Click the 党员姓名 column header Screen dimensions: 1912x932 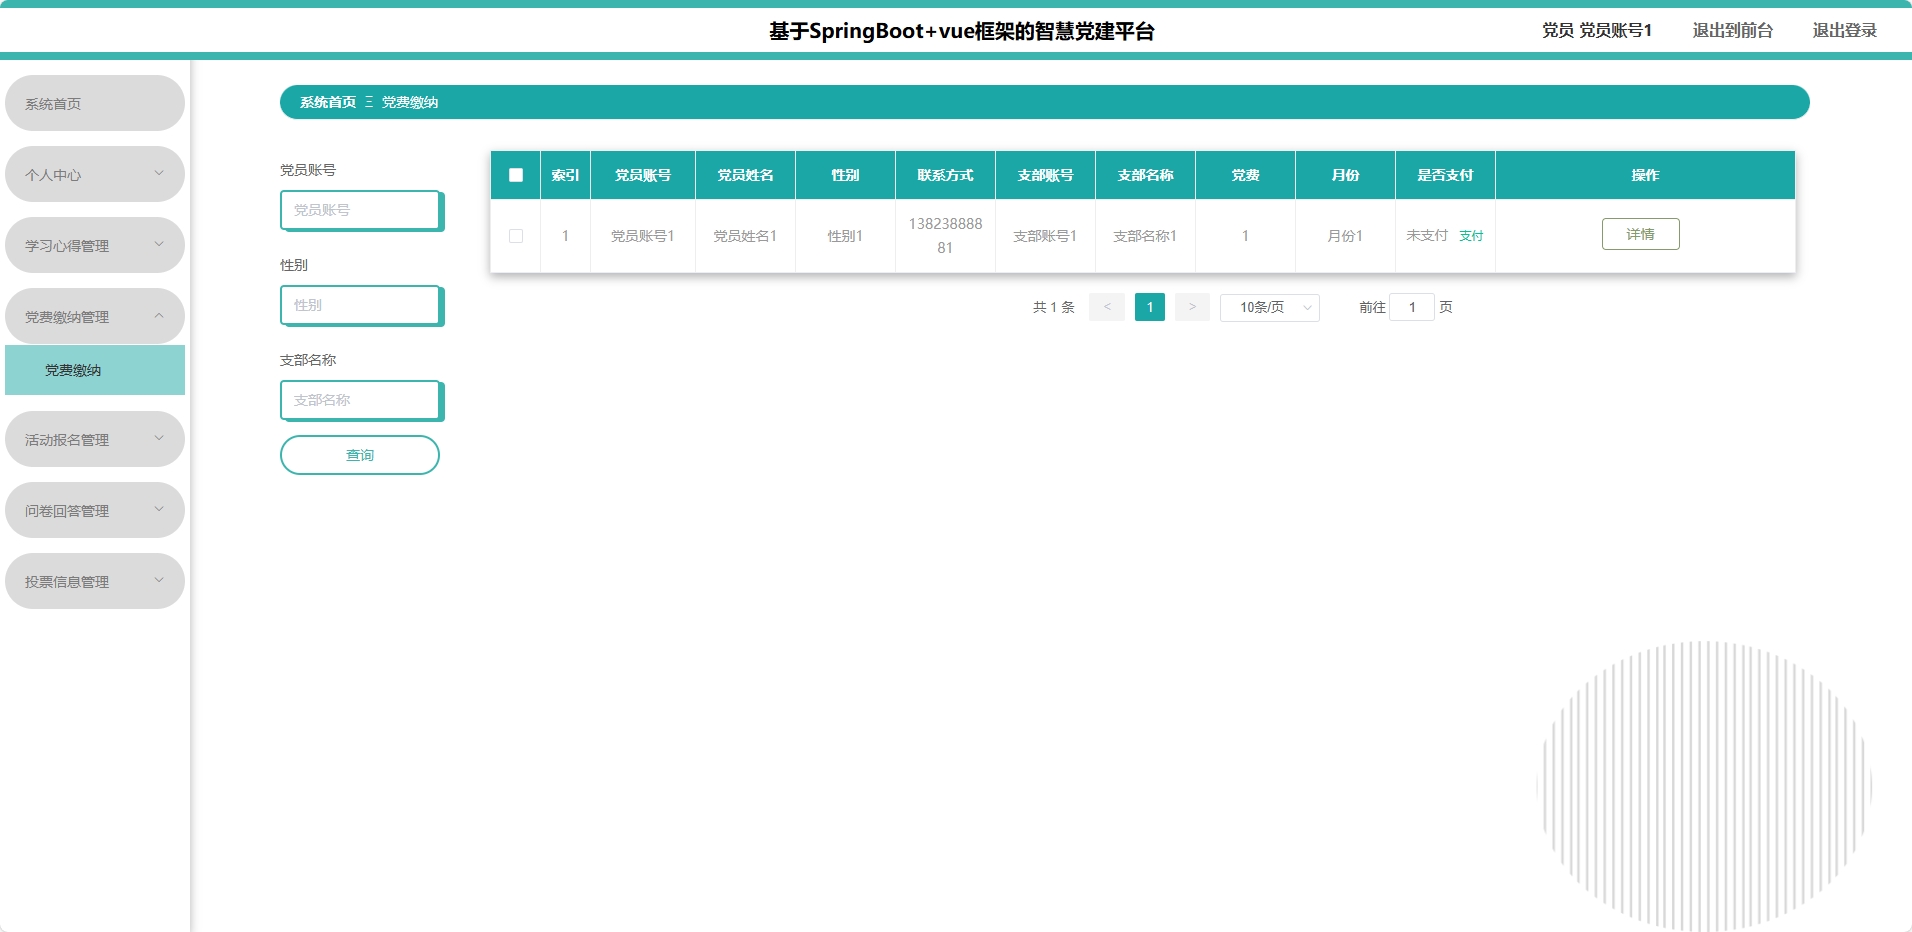tap(745, 175)
